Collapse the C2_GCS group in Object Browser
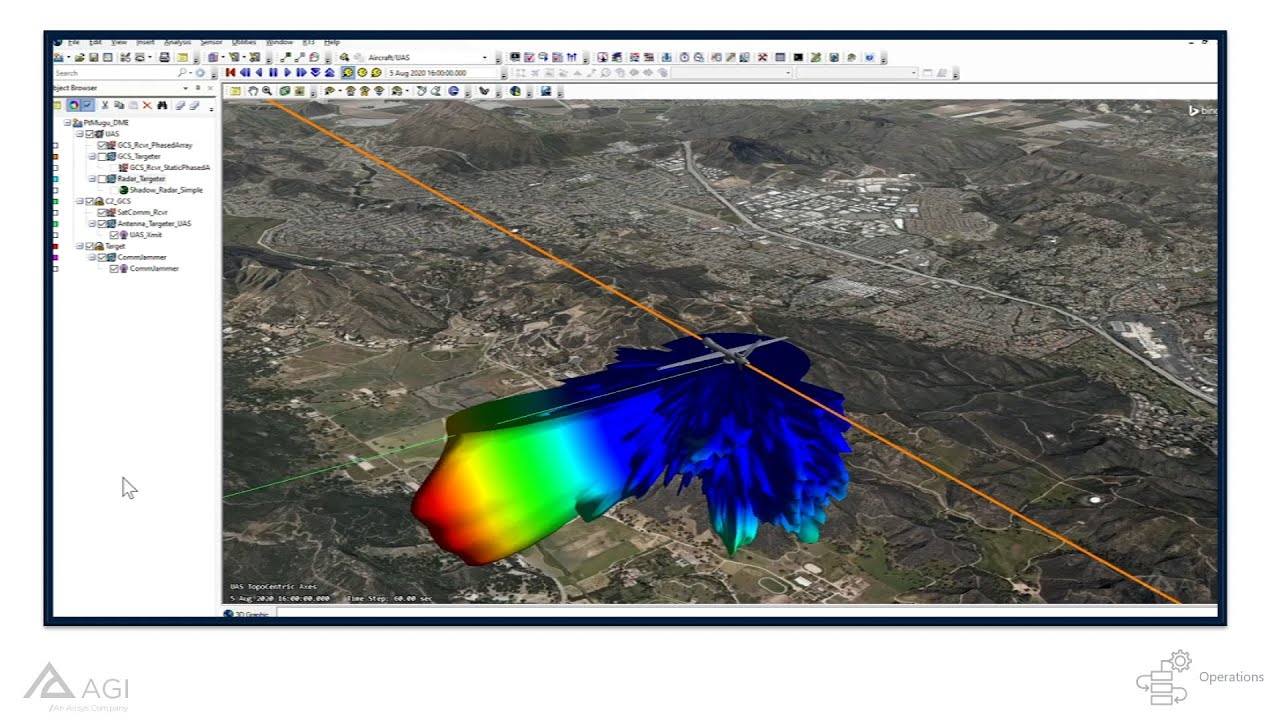This screenshot has width=1280, height=720. point(79,201)
